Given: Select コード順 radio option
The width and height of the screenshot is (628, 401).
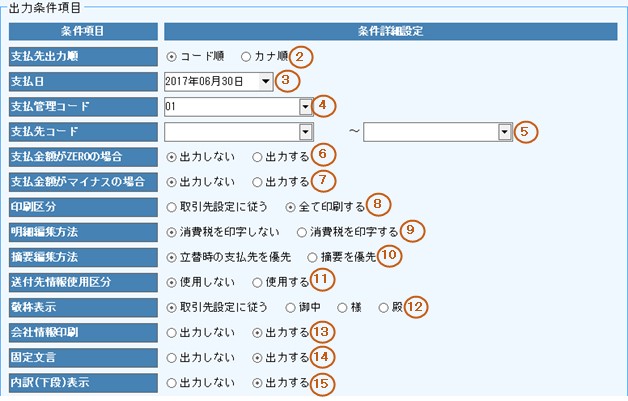Looking at the screenshot, I should point(171,56).
